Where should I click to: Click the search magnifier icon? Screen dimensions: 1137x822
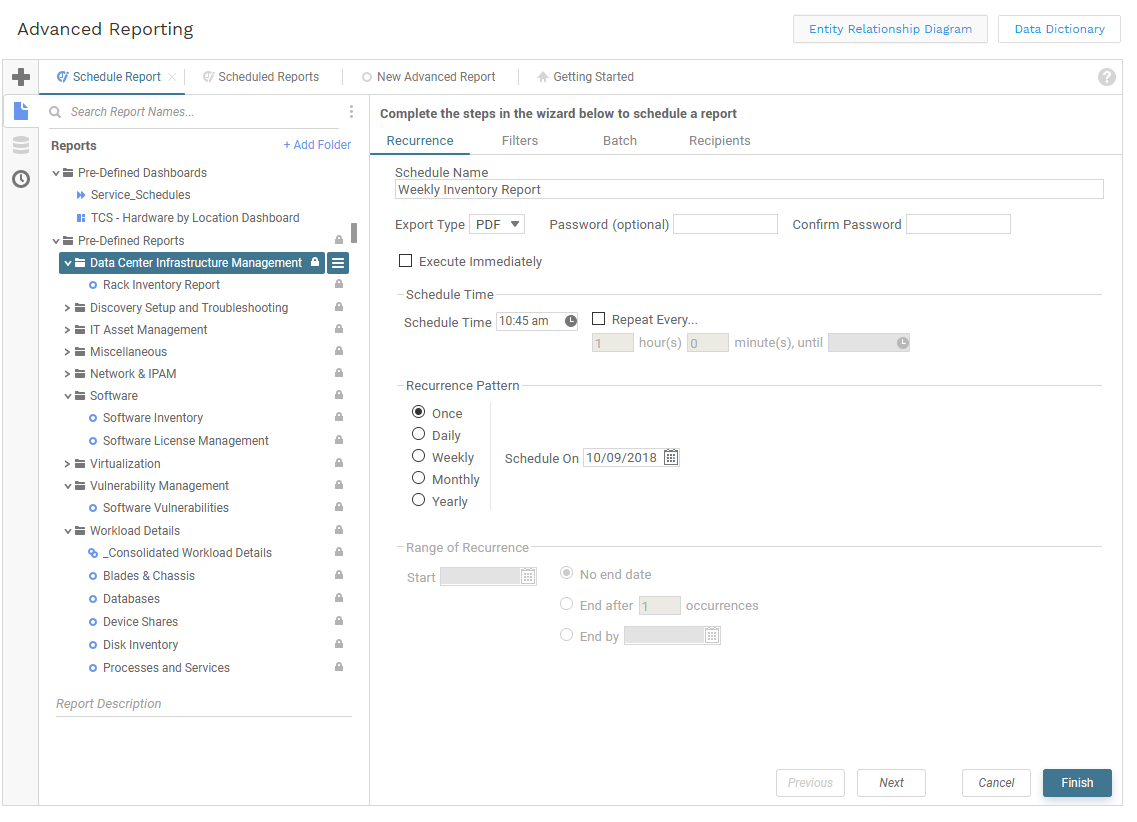[x=55, y=112]
